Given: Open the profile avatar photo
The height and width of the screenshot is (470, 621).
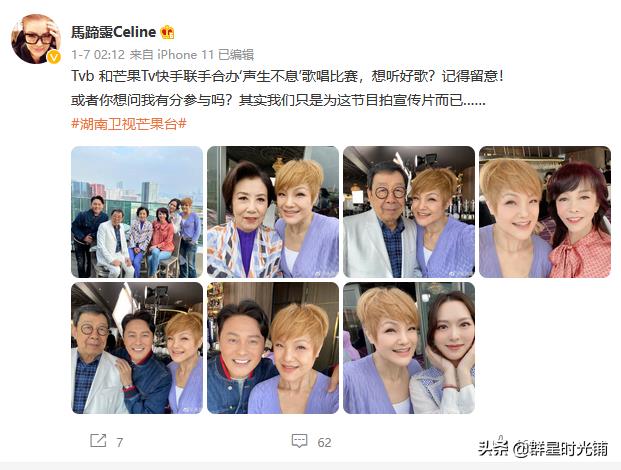Looking at the screenshot, I should pyautogui.click(x=36, y=39).
